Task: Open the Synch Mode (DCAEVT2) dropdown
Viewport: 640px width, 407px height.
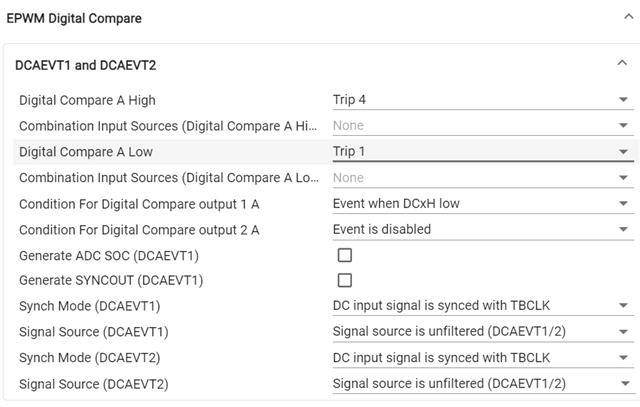Action: click(482, 358)
